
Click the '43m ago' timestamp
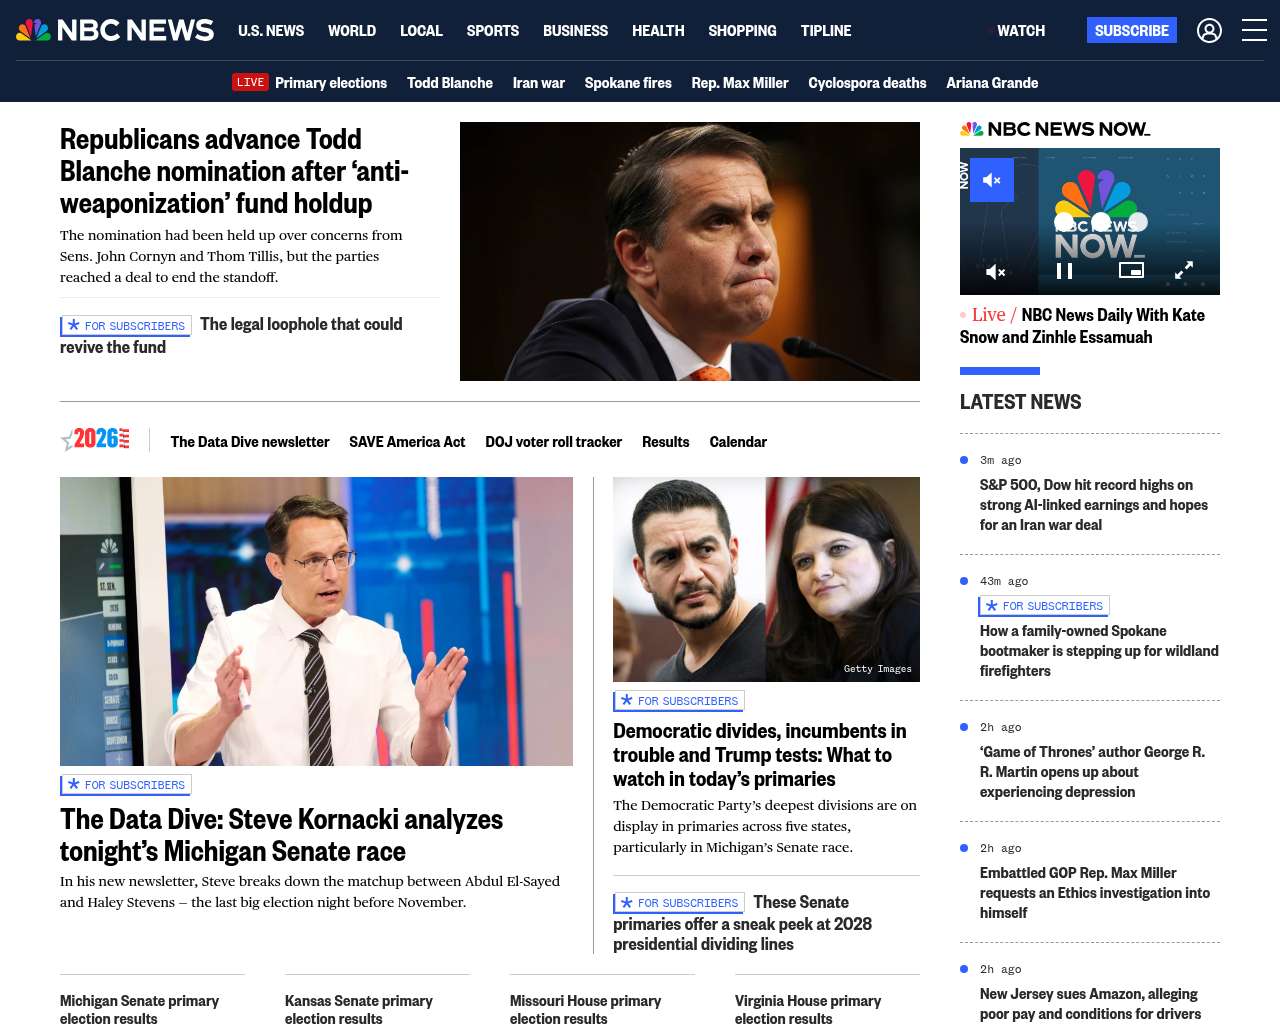[x=1004, y=581]
